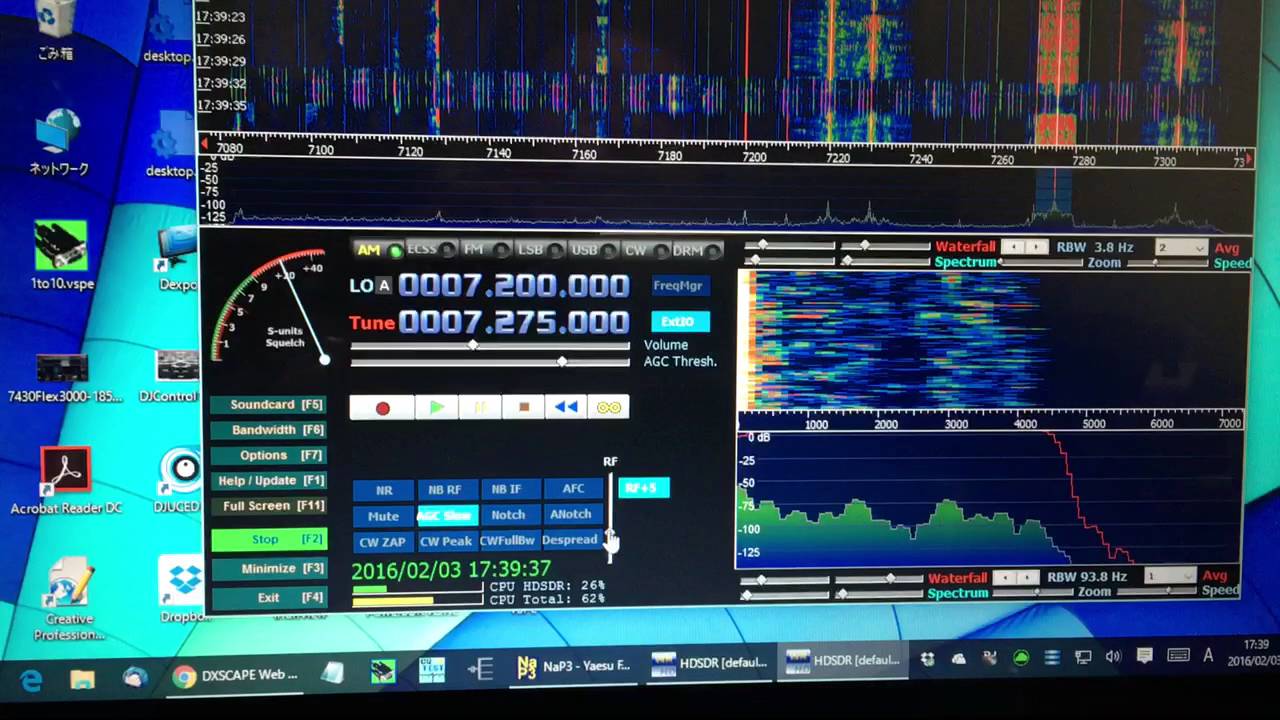
Task: Click the green Stop [F2] button
Action: pos(268,540)
